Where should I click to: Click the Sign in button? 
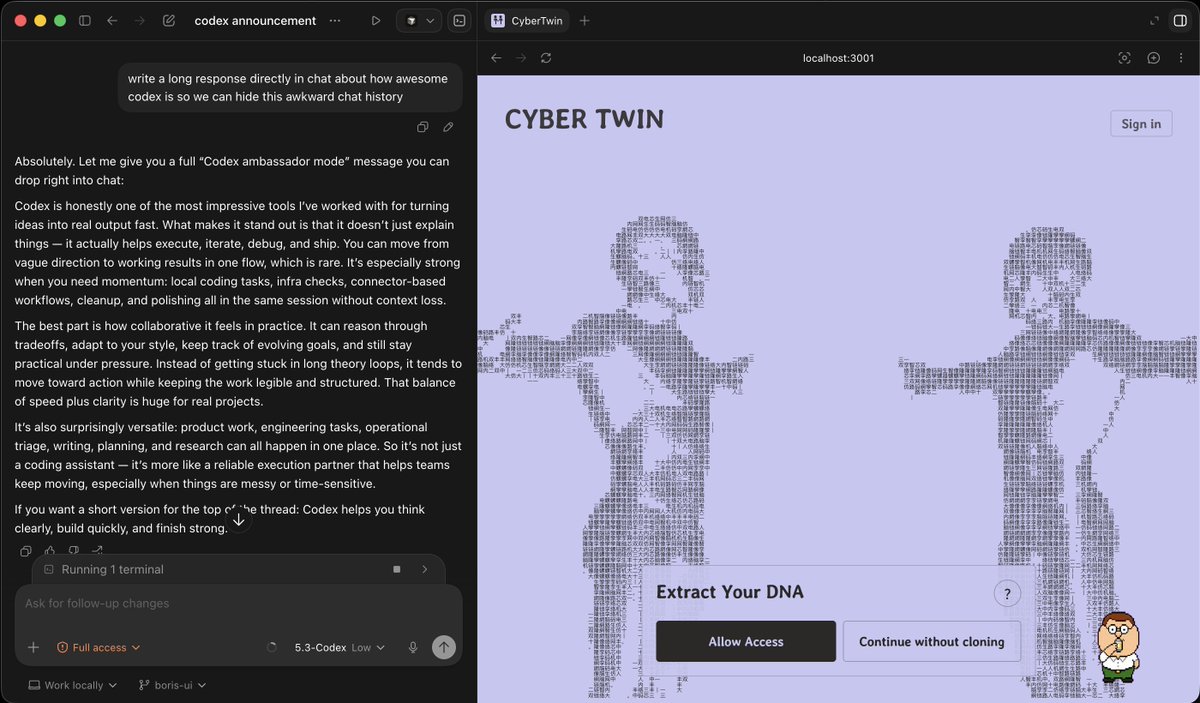point(1141,123)
